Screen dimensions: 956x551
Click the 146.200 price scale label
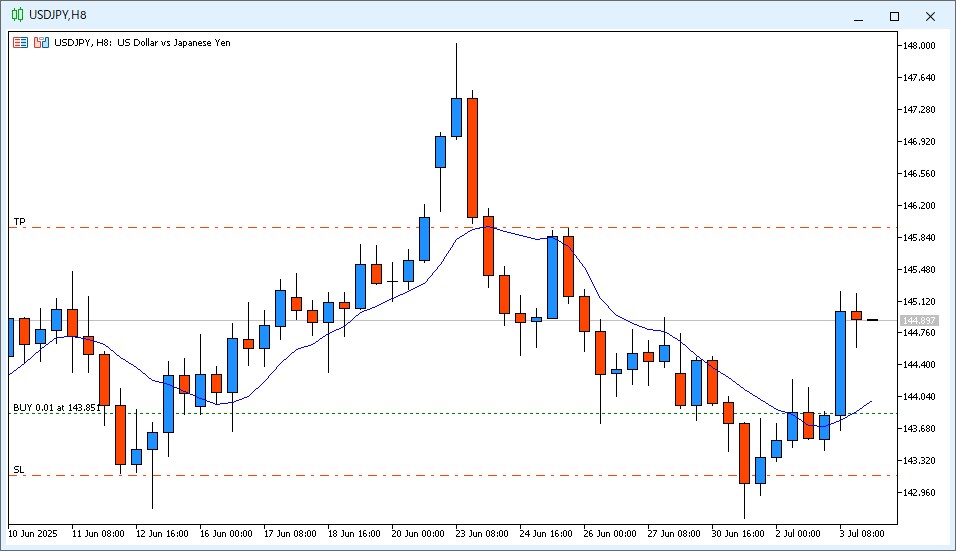919,206
